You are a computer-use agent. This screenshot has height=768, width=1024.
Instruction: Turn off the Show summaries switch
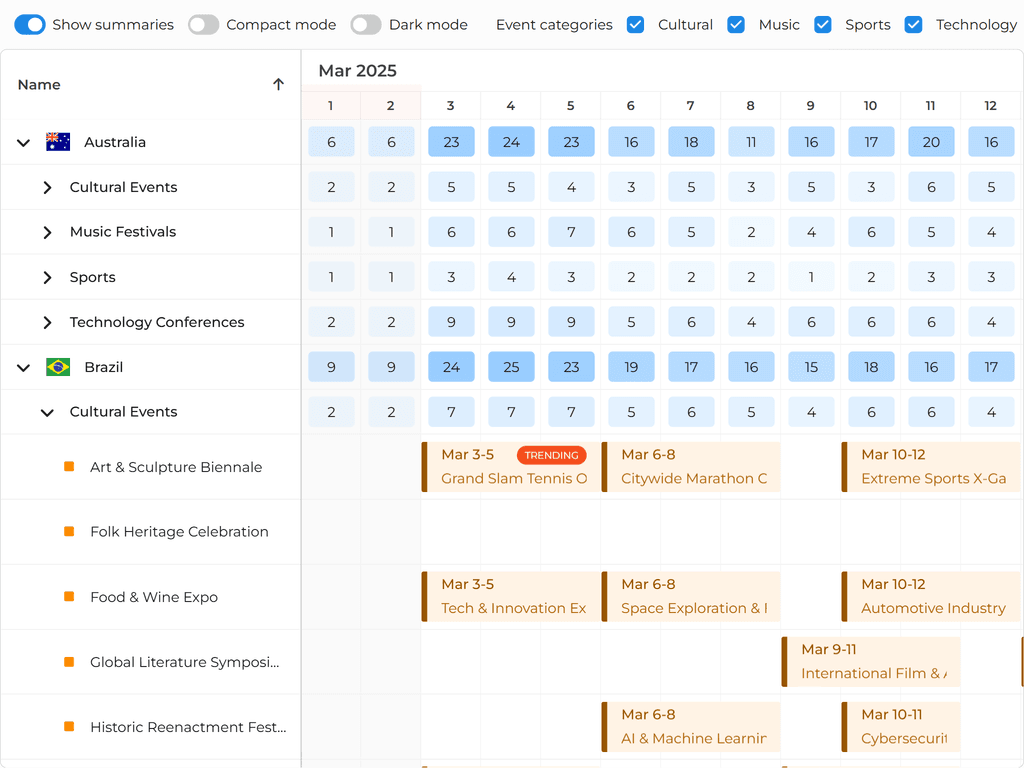30,25
